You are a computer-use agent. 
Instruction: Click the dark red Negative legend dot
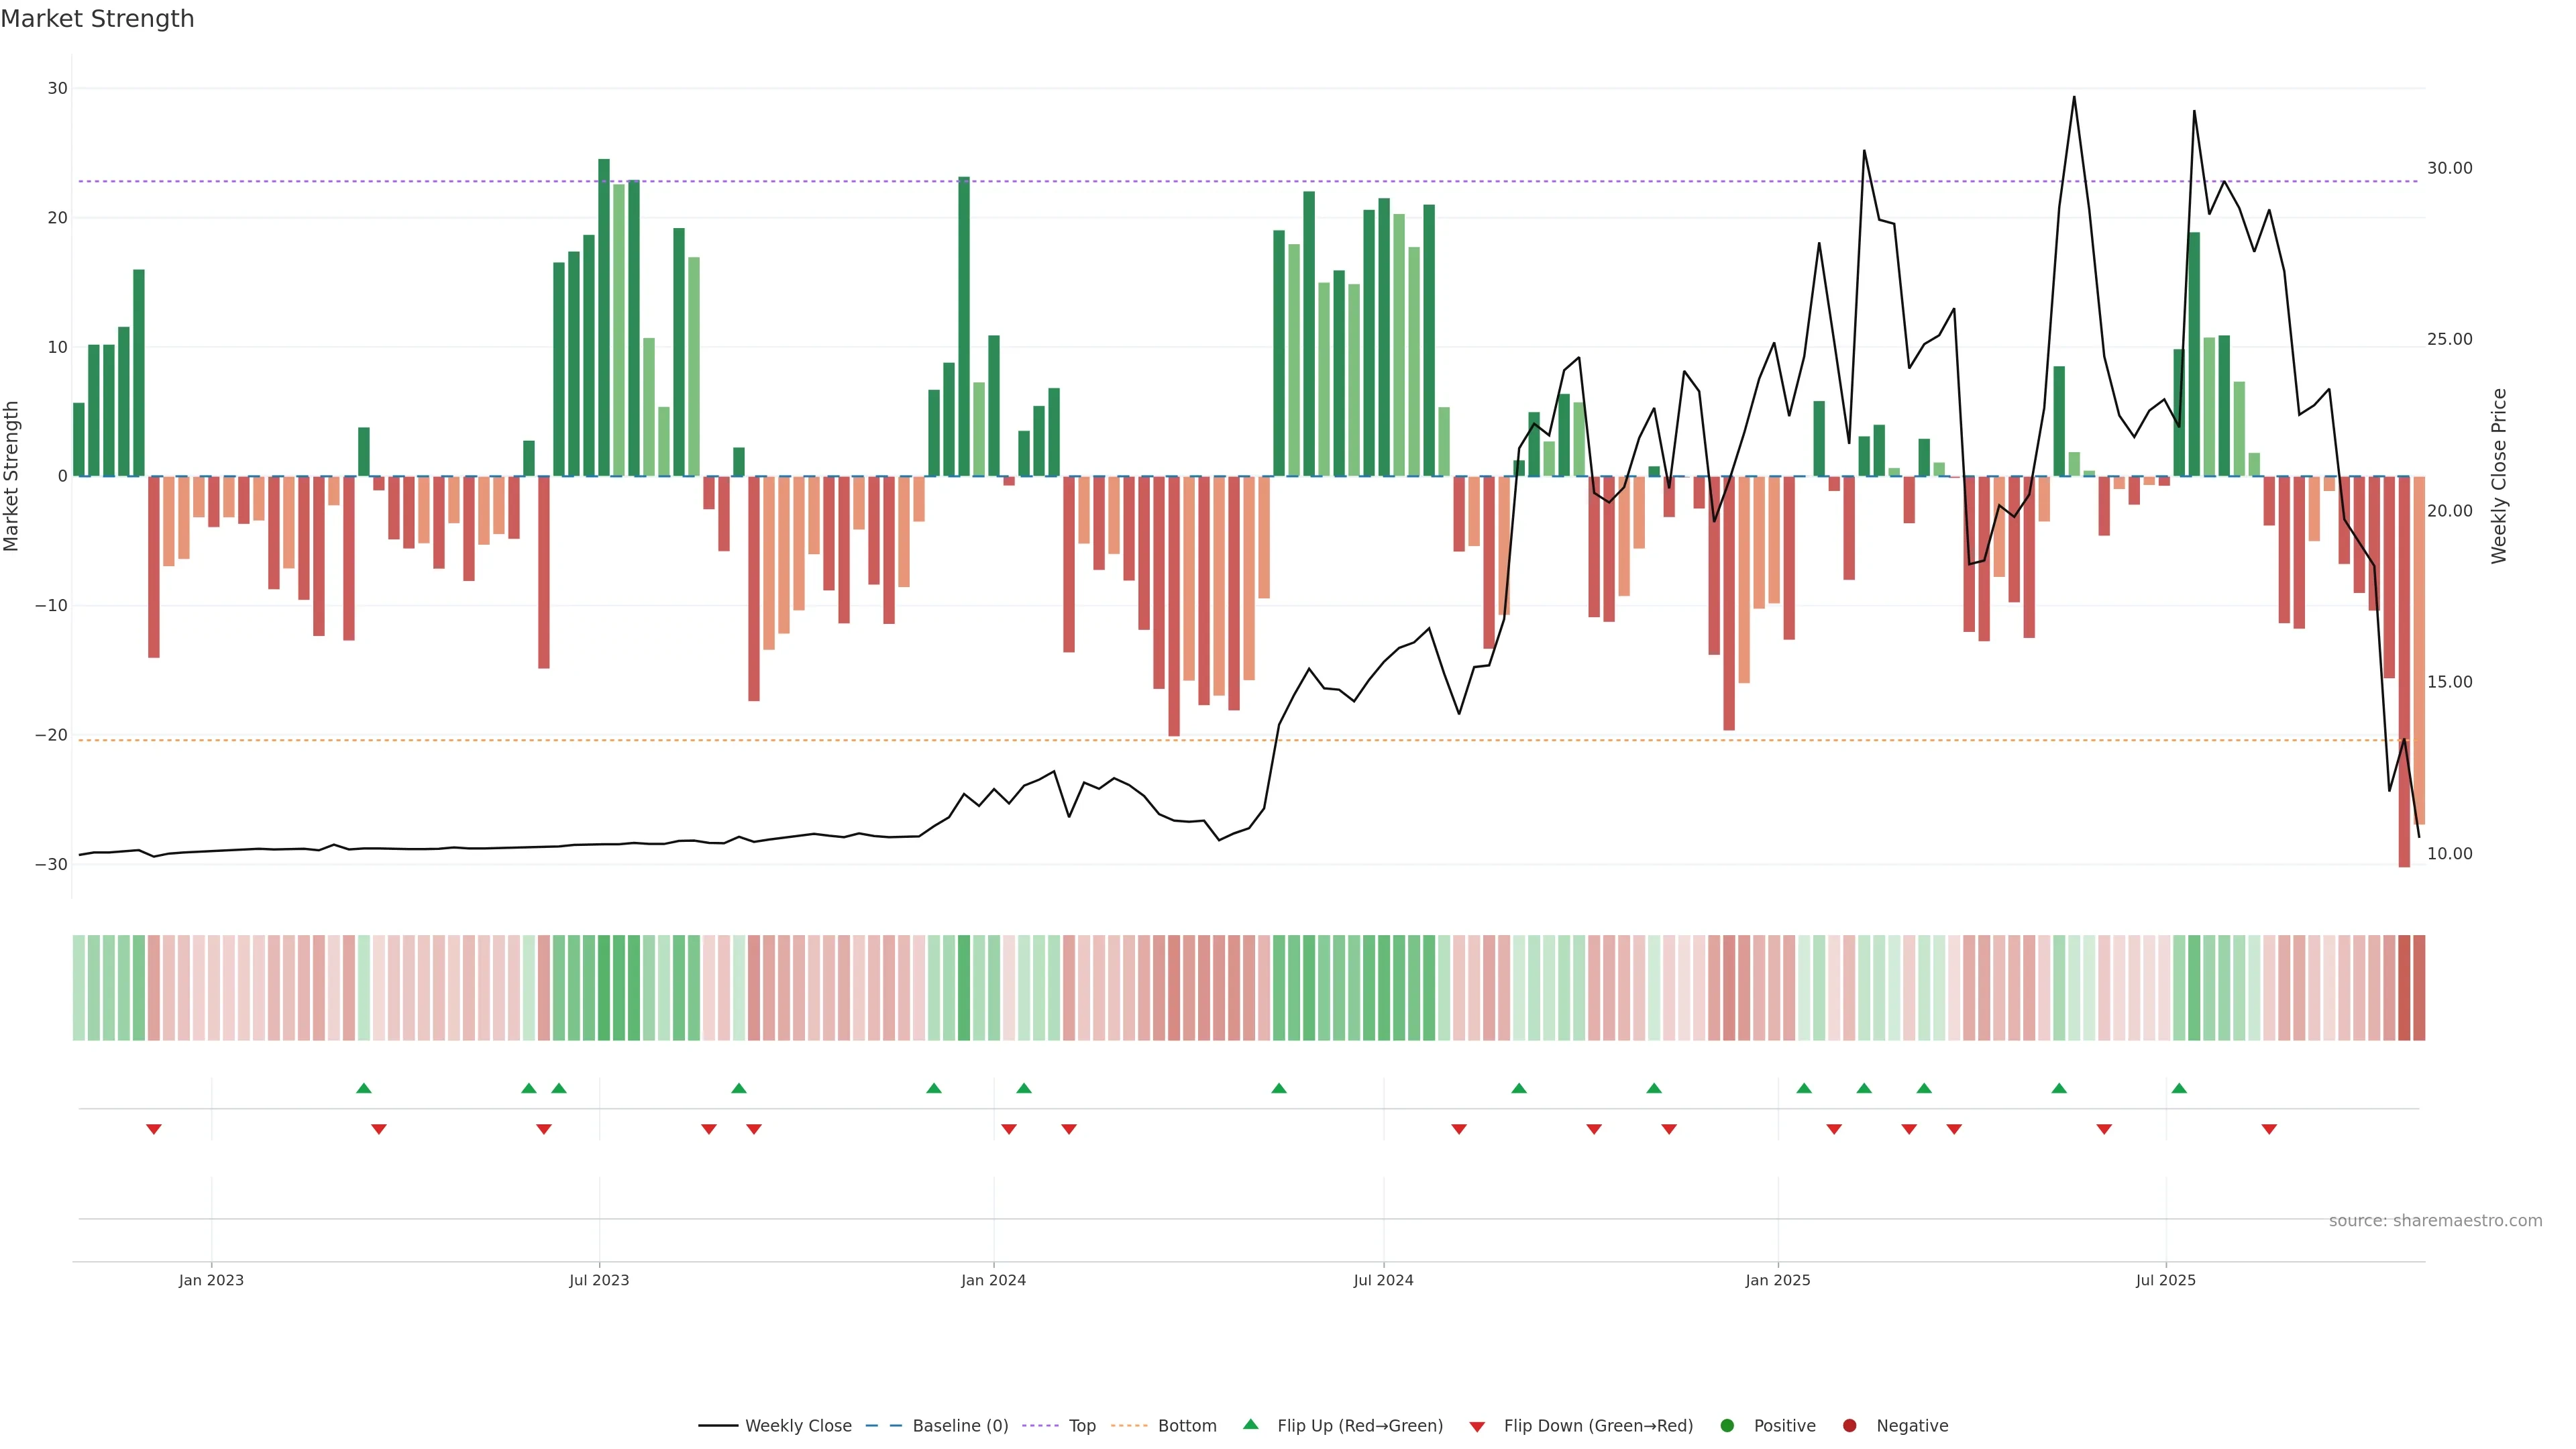pyautogui.click(x=1849, y=1426)
